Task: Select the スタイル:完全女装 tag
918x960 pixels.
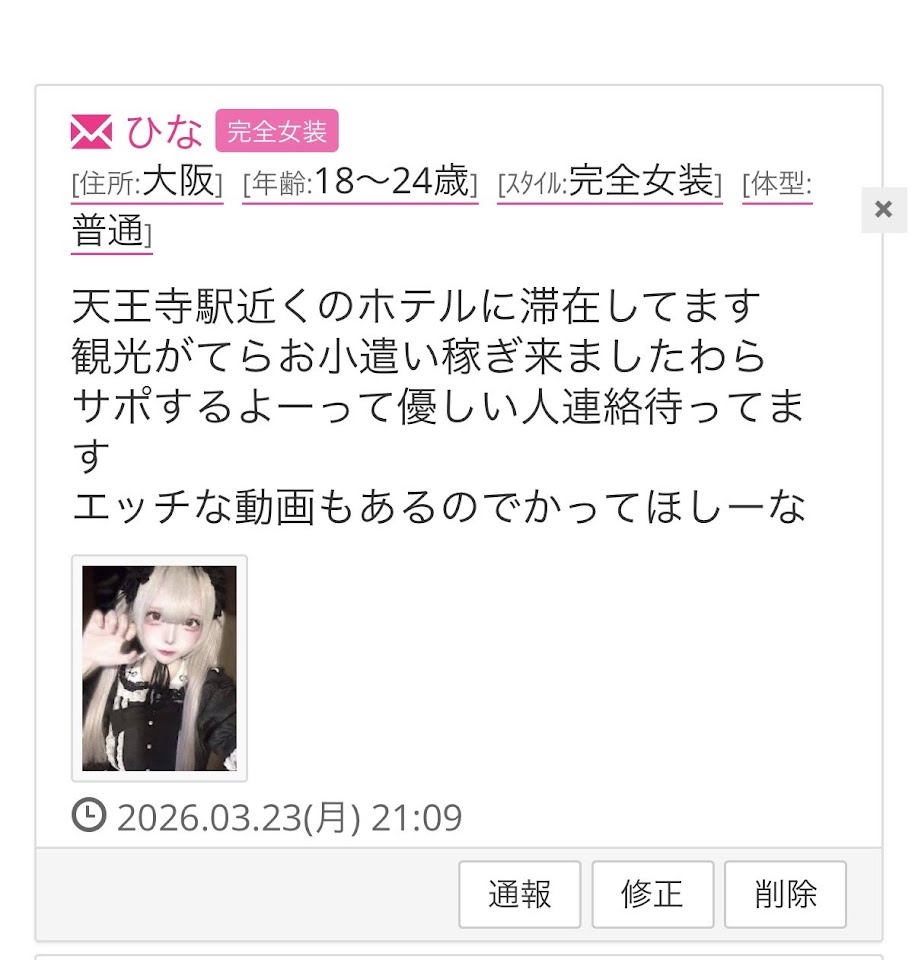Action: tap(610, 182)
